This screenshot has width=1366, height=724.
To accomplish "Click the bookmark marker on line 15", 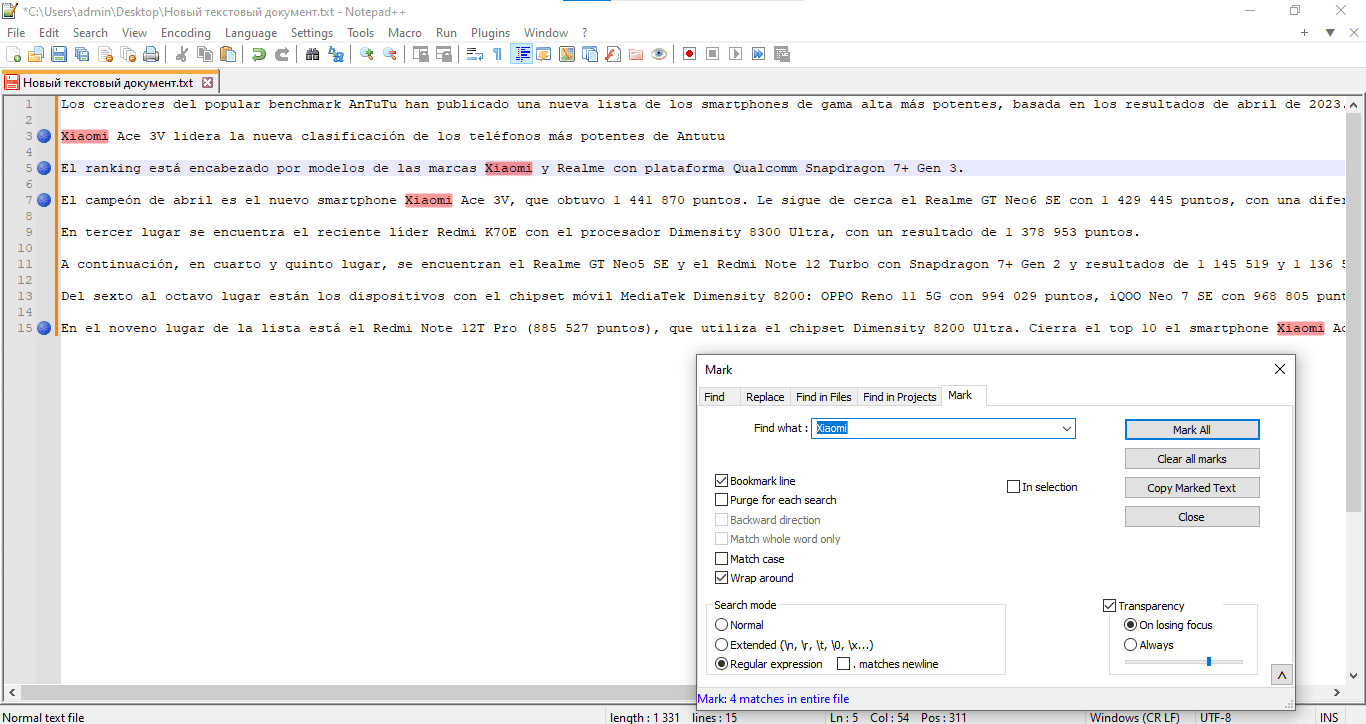I will click(44, 328).
